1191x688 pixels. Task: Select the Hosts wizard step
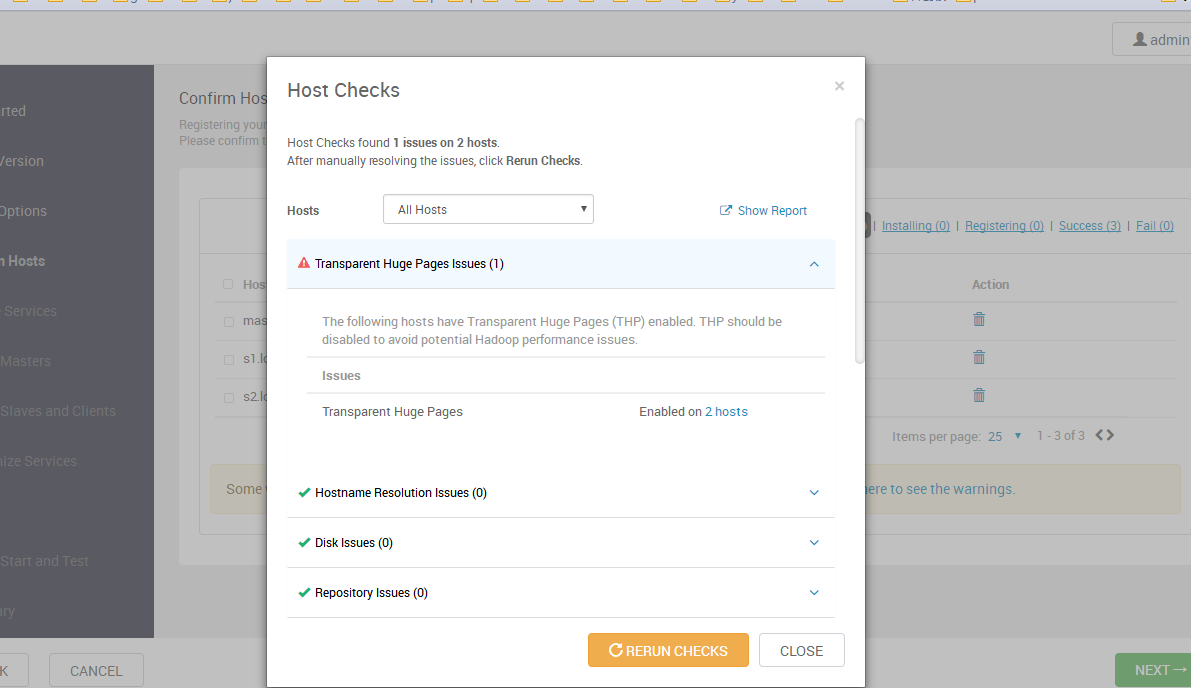coord(24,261)
